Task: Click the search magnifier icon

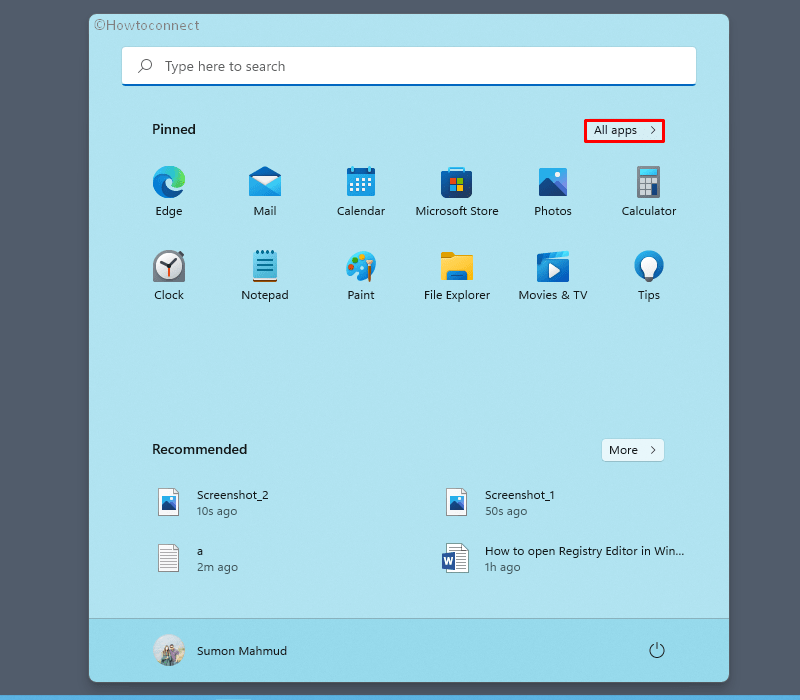Action: pyautogui.click(x=145, y=66)
